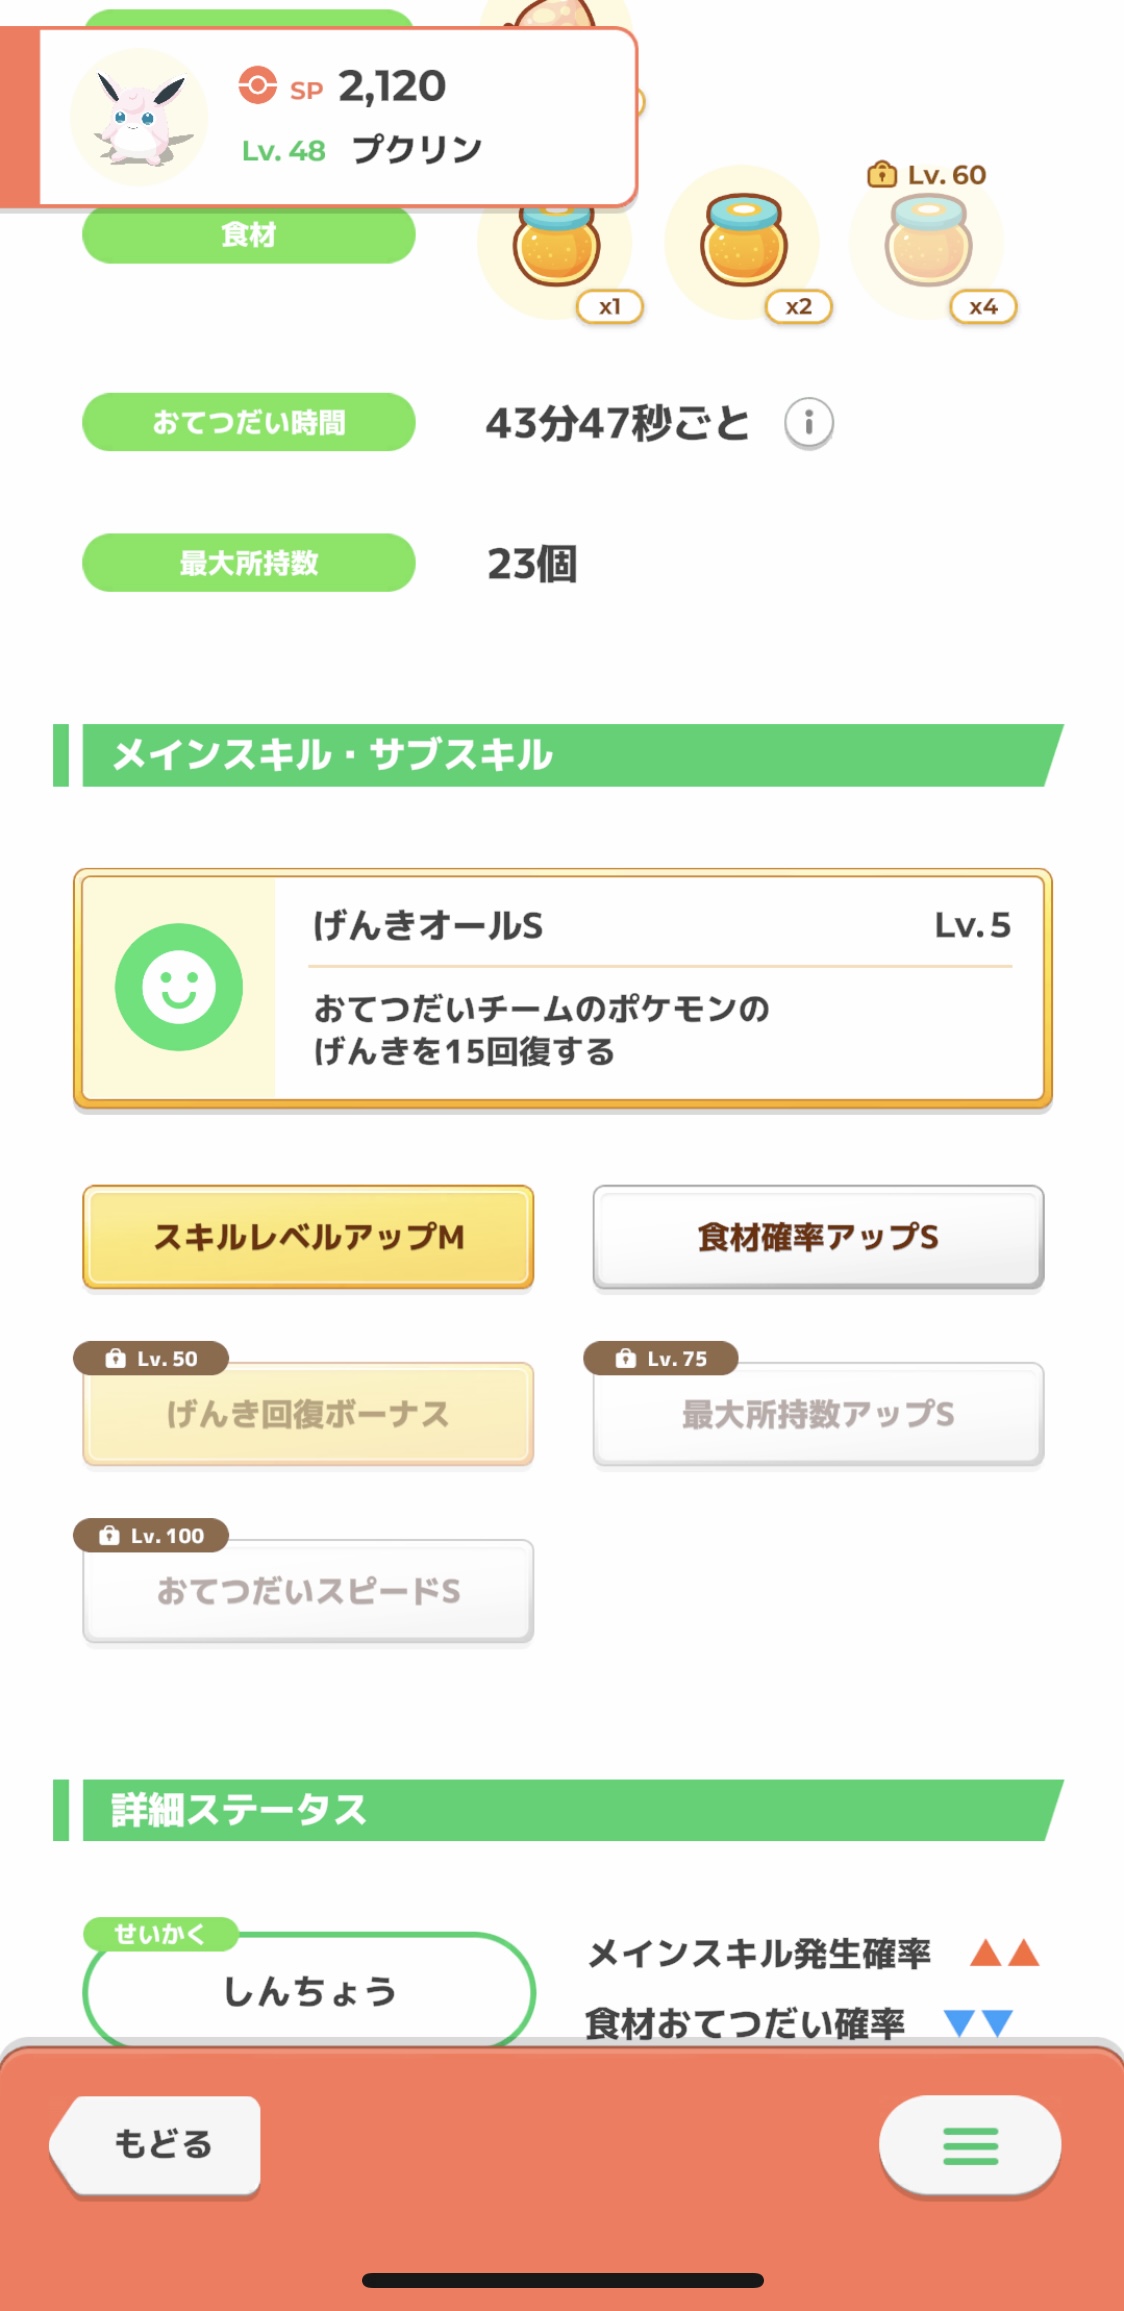This screenshot has width=1124, height=2311.
Task: Tap the locked おてつだいスピードS sub skill
Action: click(x=308, y=1592)
